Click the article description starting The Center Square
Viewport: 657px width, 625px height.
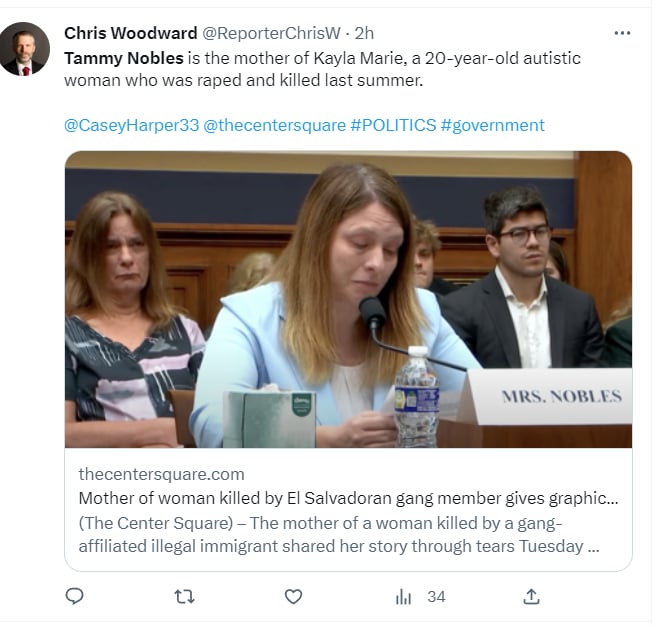[339, 535]
